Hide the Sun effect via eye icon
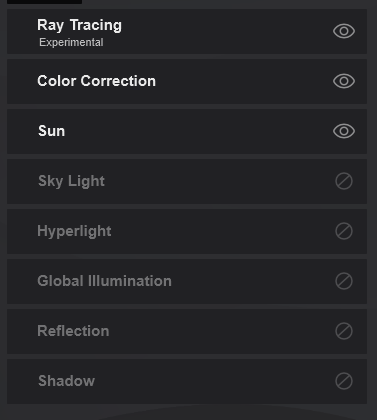 344,131
